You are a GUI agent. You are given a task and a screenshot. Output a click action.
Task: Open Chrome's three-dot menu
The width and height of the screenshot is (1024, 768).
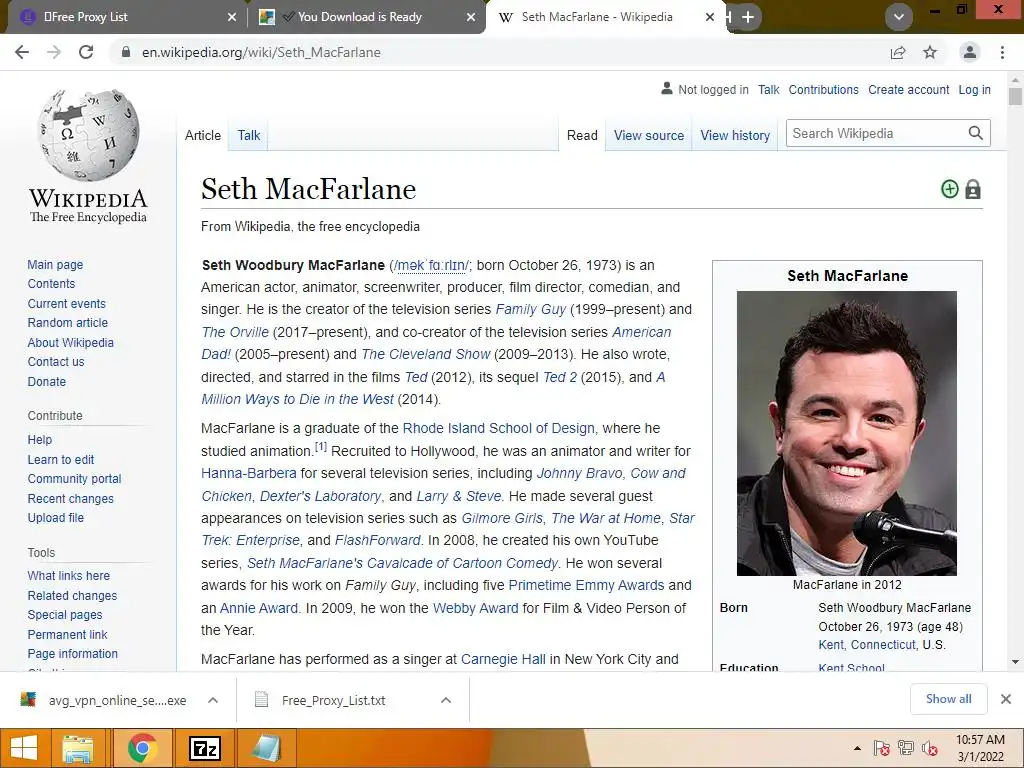pos(1002,52)
